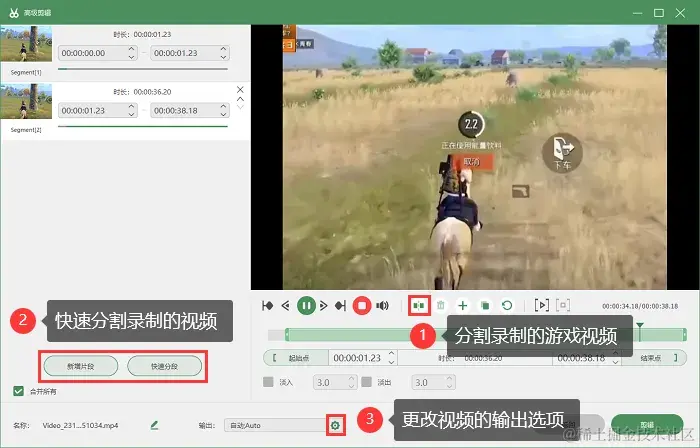Click the left trim handle on timeline

287,335
